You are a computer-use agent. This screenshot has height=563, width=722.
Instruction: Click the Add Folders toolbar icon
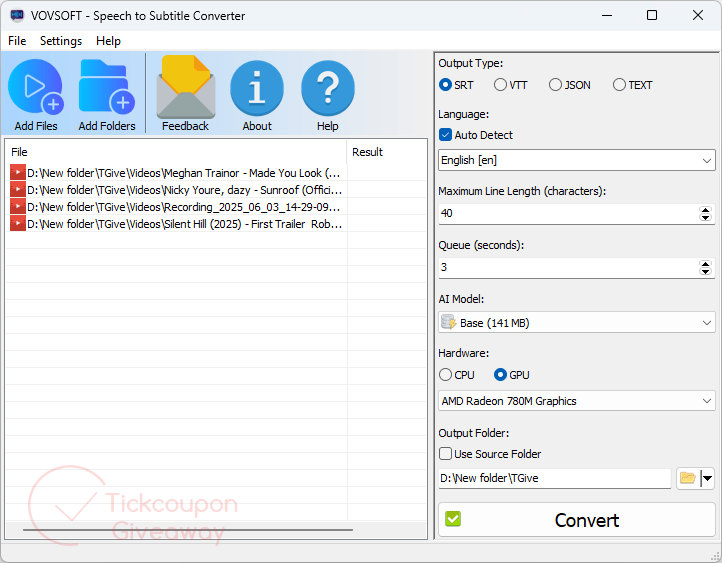click(107, 87)
